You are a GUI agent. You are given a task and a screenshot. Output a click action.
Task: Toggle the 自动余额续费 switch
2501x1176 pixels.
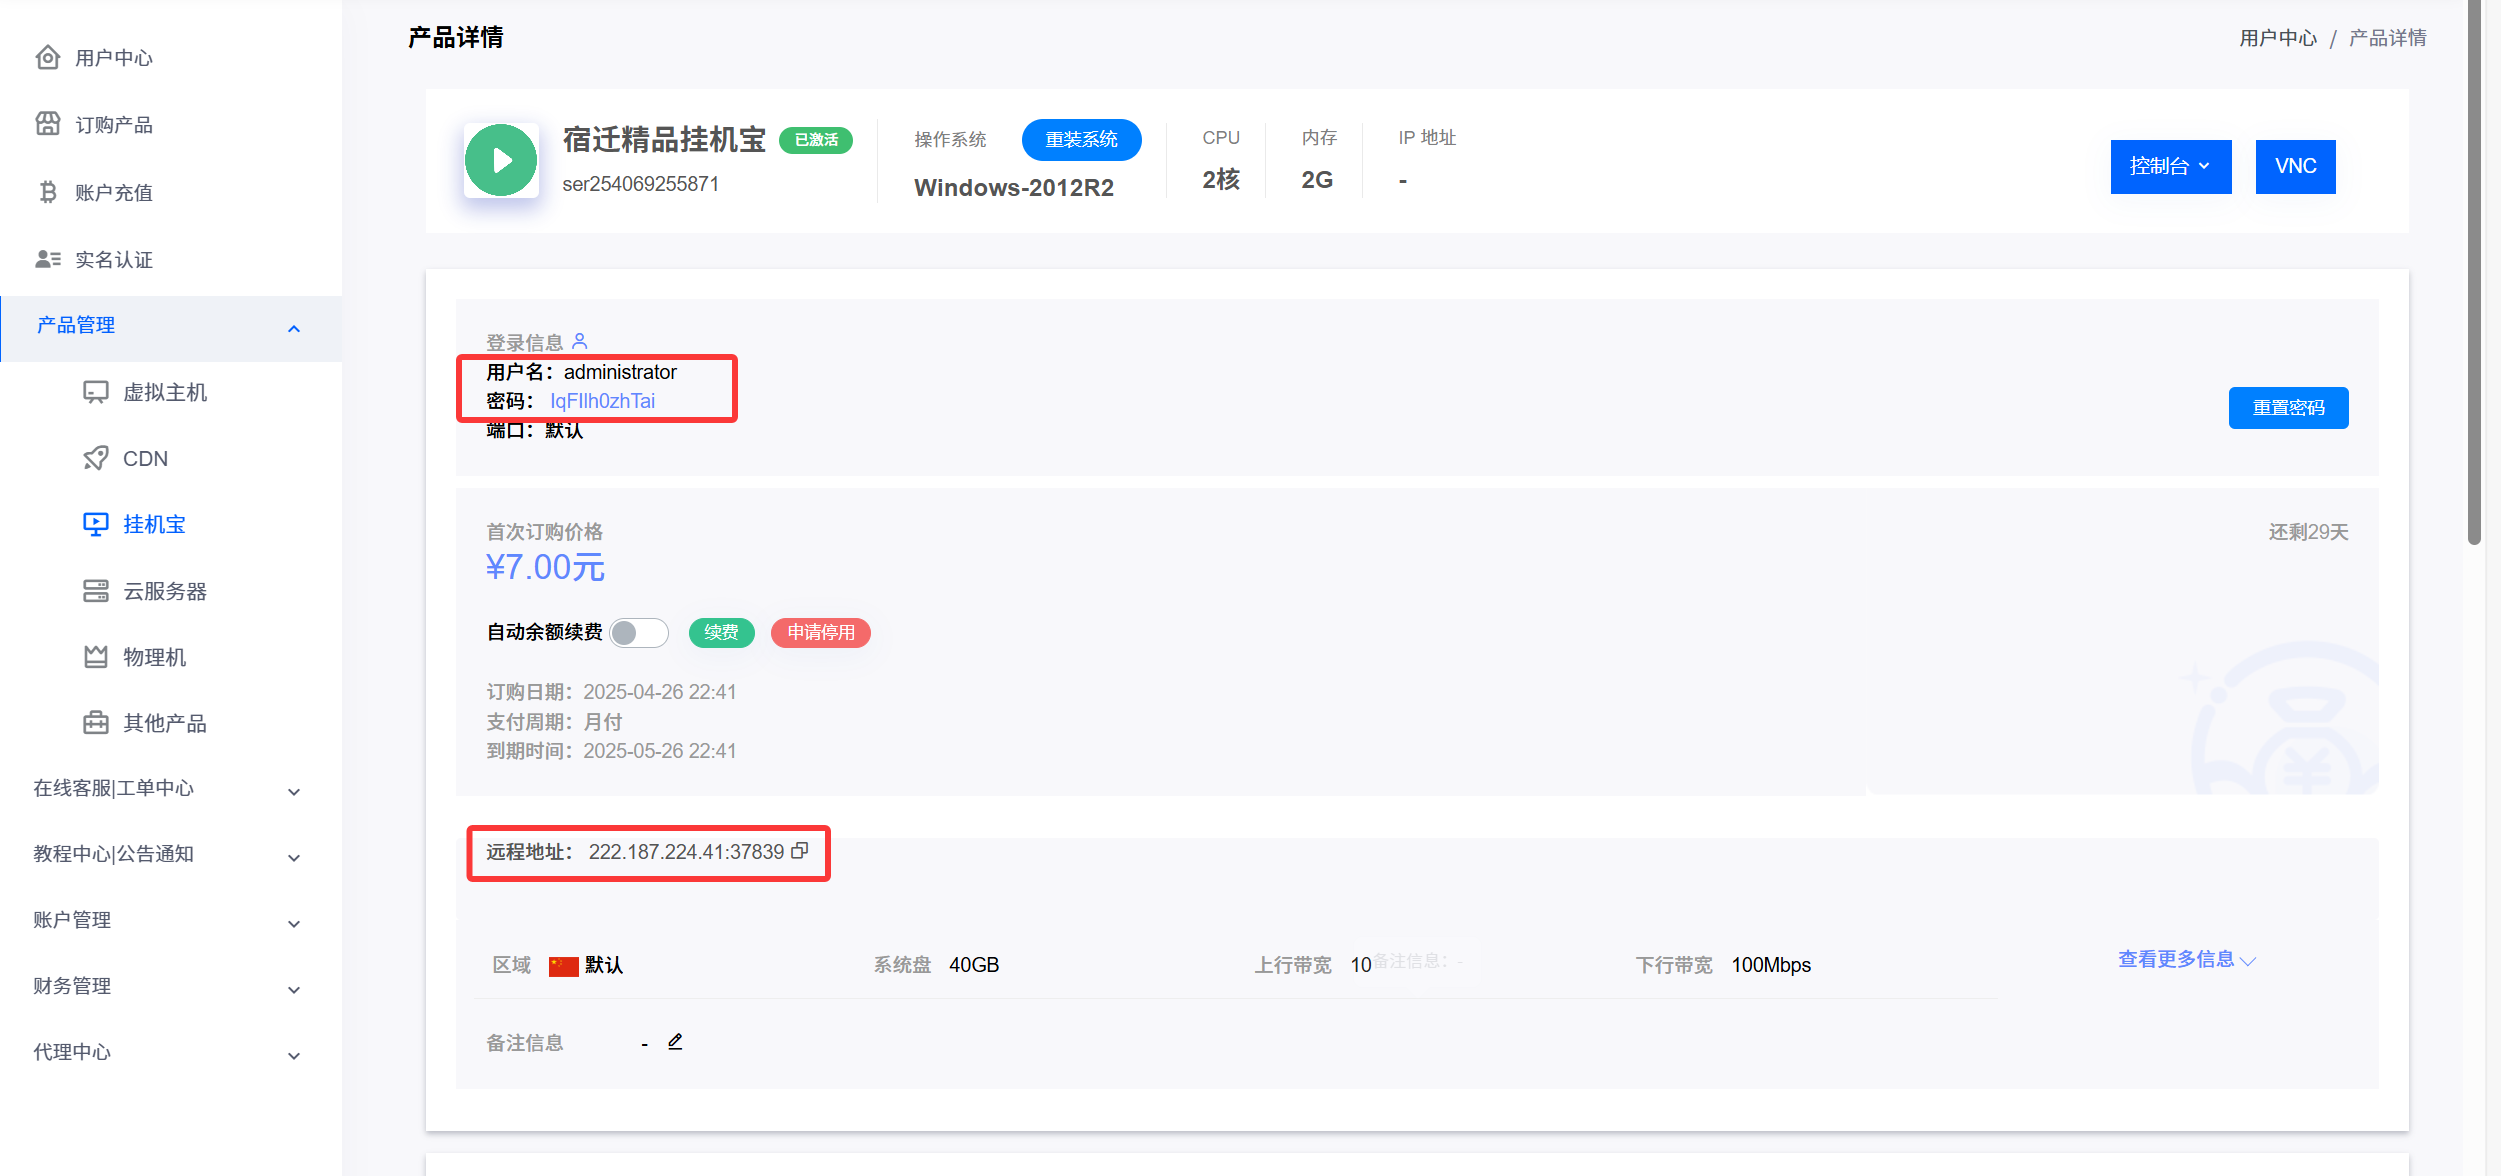(639, 632)
